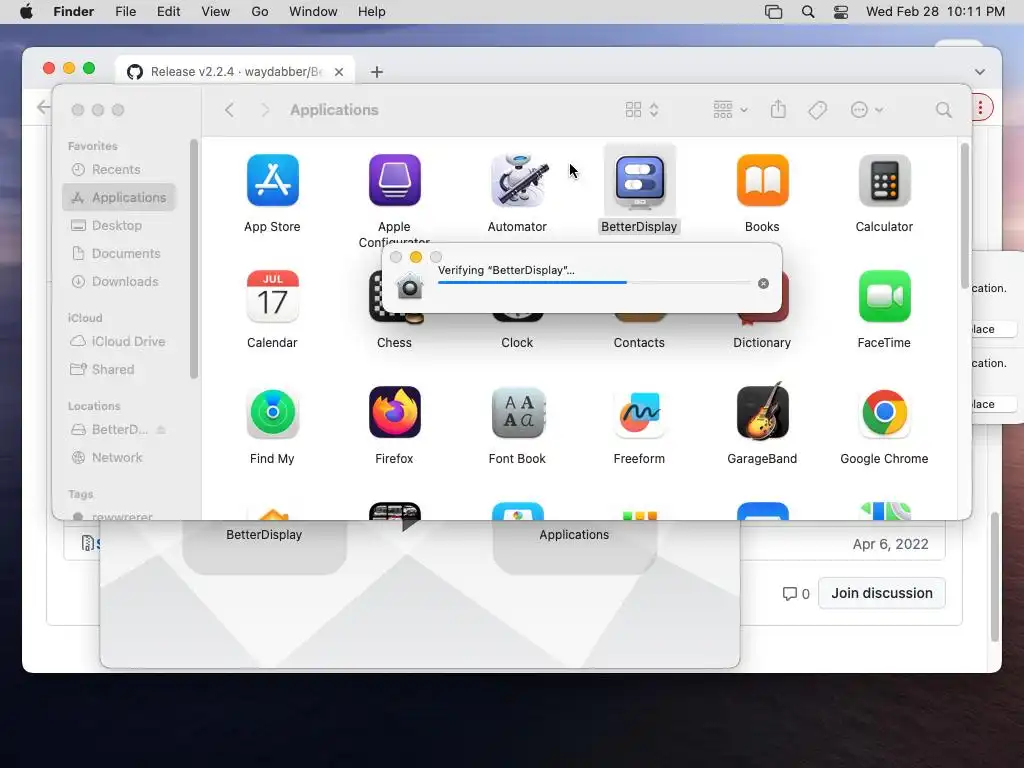Open the File menu
This screenshot has width=1024, height=768.
click(125, 12)
